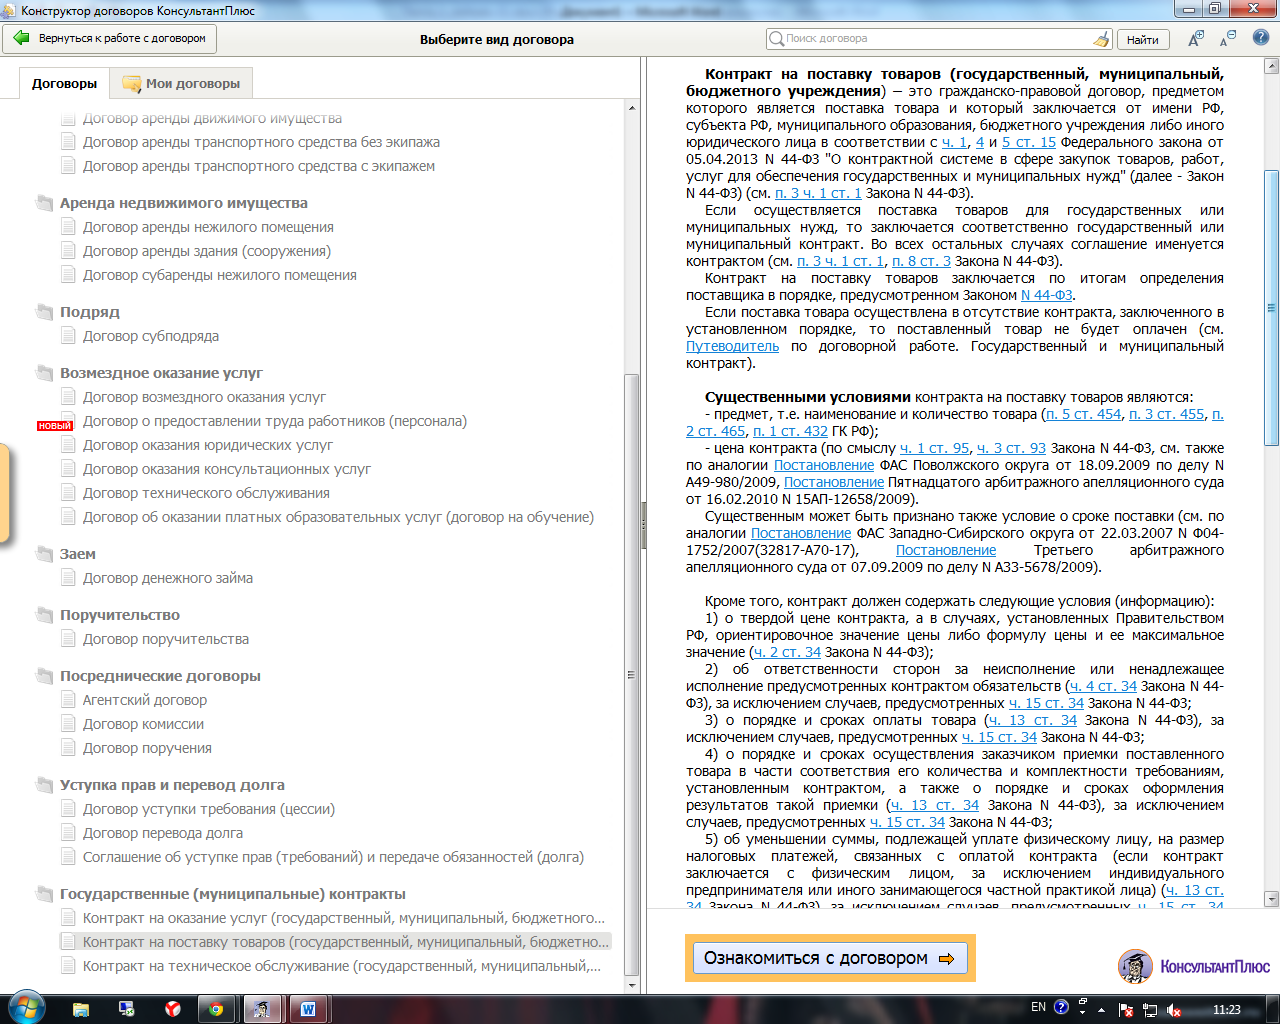This screenshot has height=1024, width=1280.
Task: Click folder icon beside Подряд category
Action: click(44, 312)
